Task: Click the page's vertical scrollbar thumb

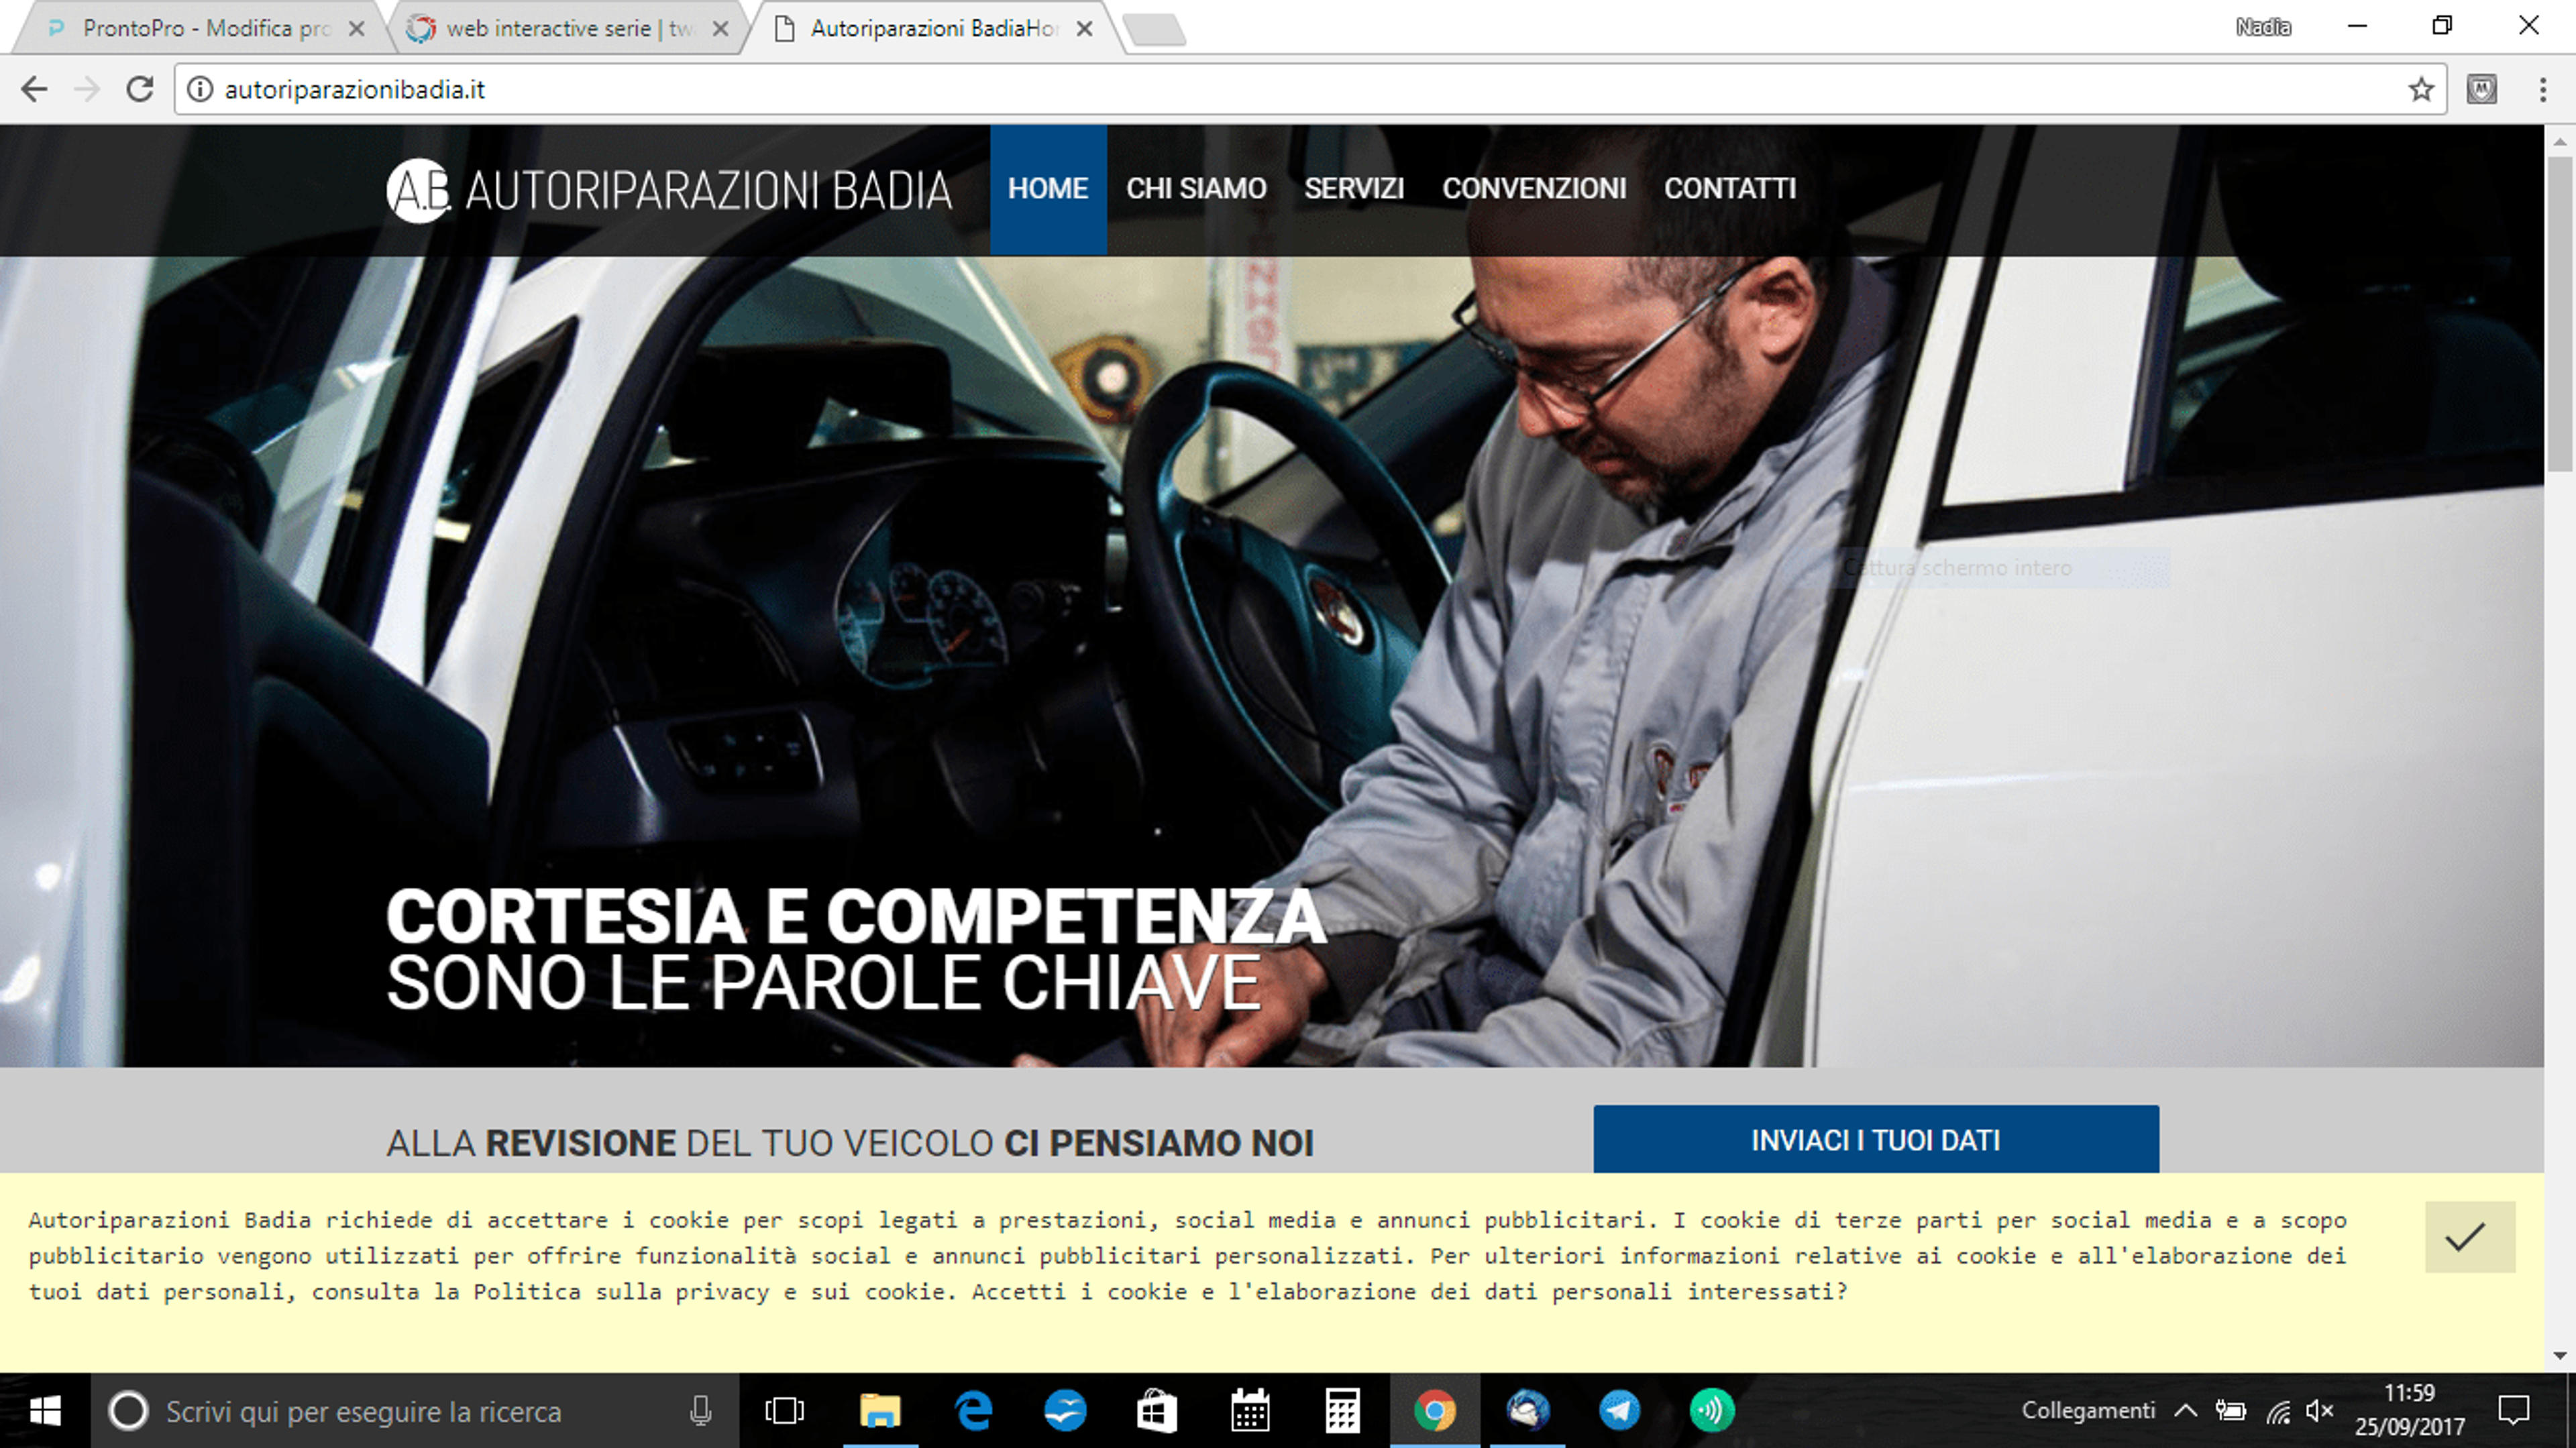Action: coord(2559,312)
